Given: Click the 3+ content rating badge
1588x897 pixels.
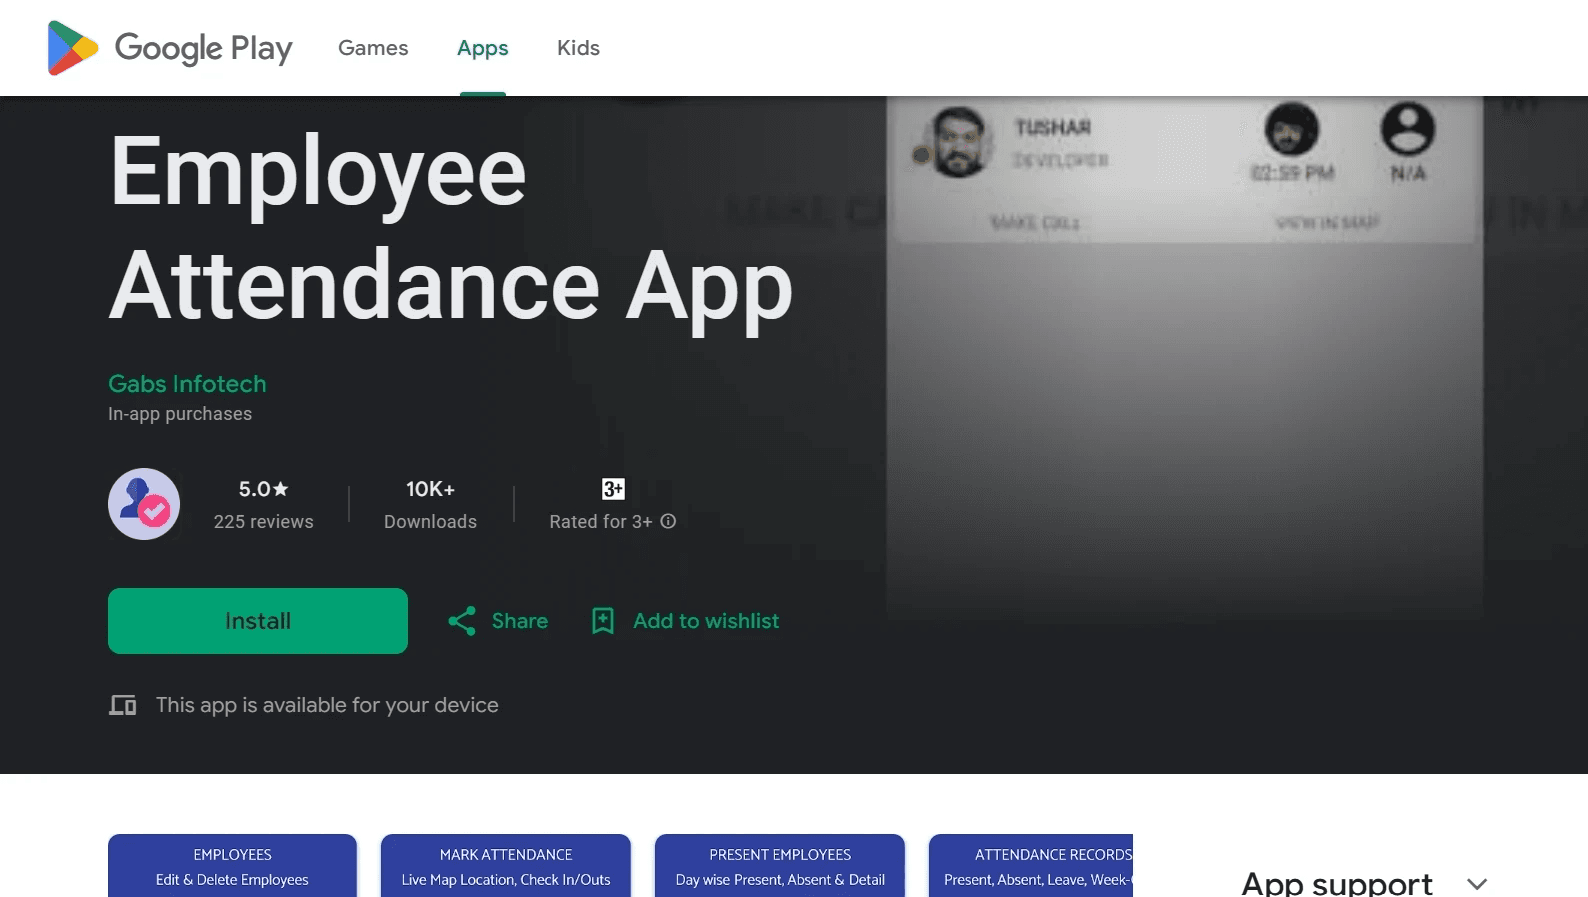Looking at the screenshot, I should (613, 489).
